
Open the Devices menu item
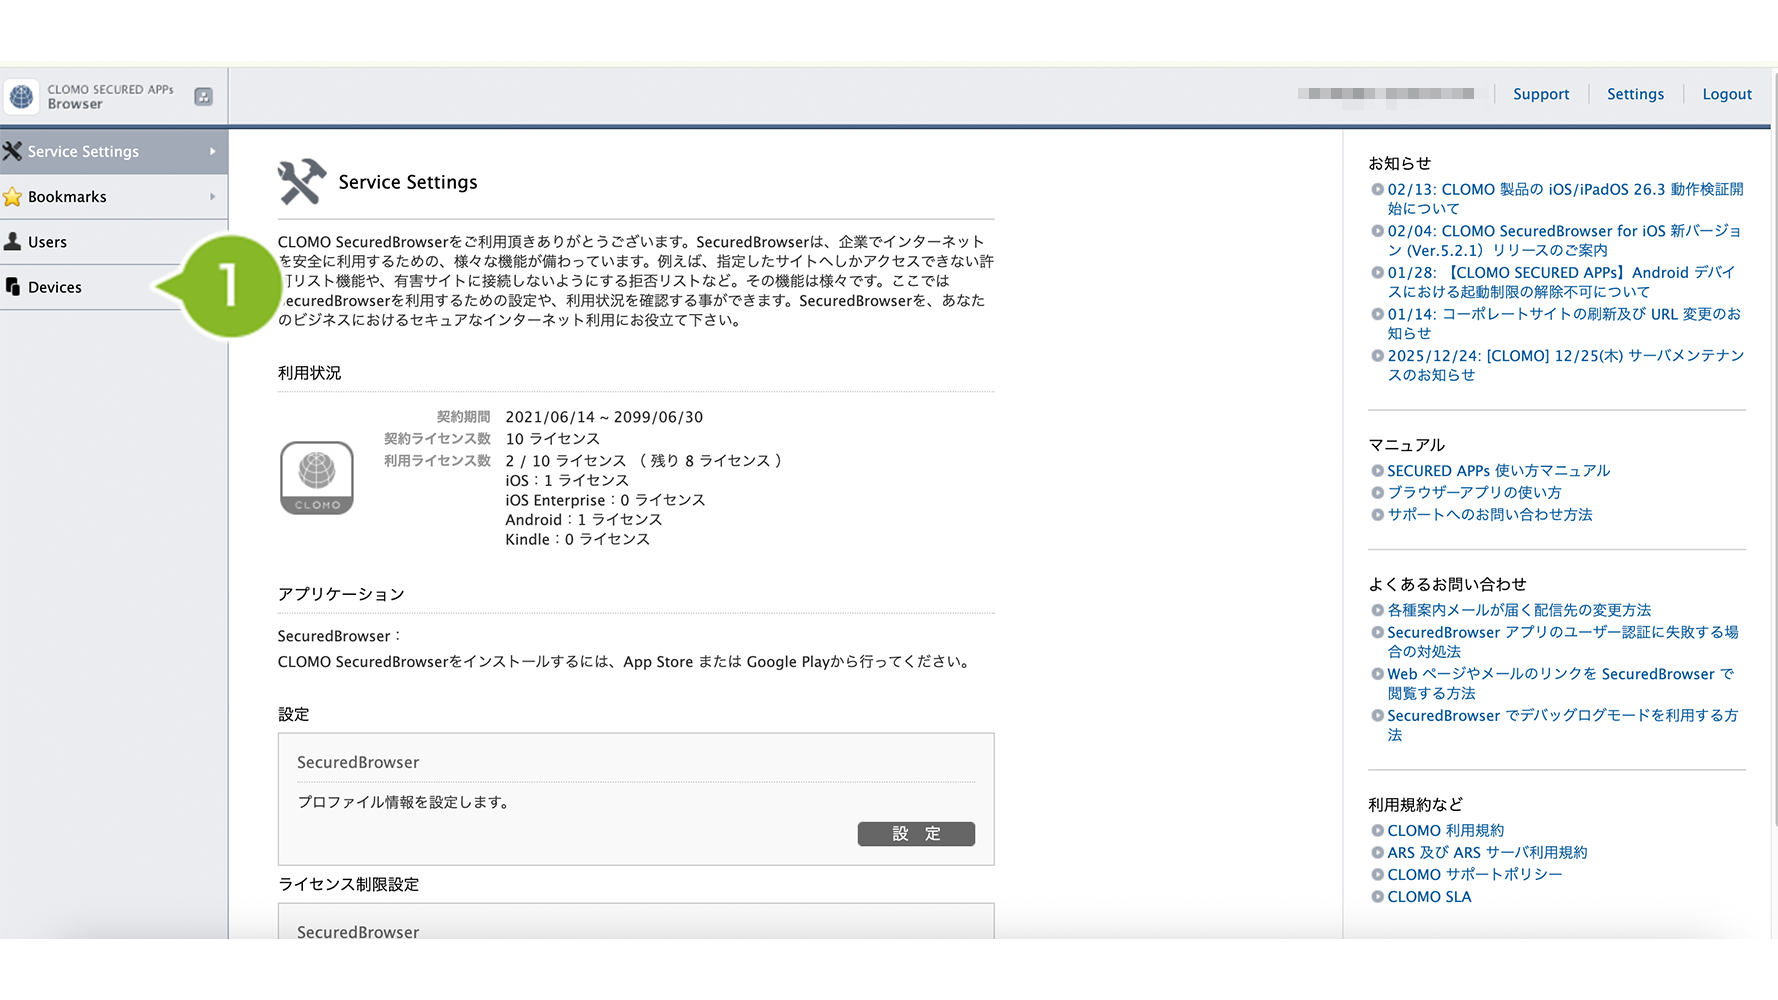tap(55, 288)
